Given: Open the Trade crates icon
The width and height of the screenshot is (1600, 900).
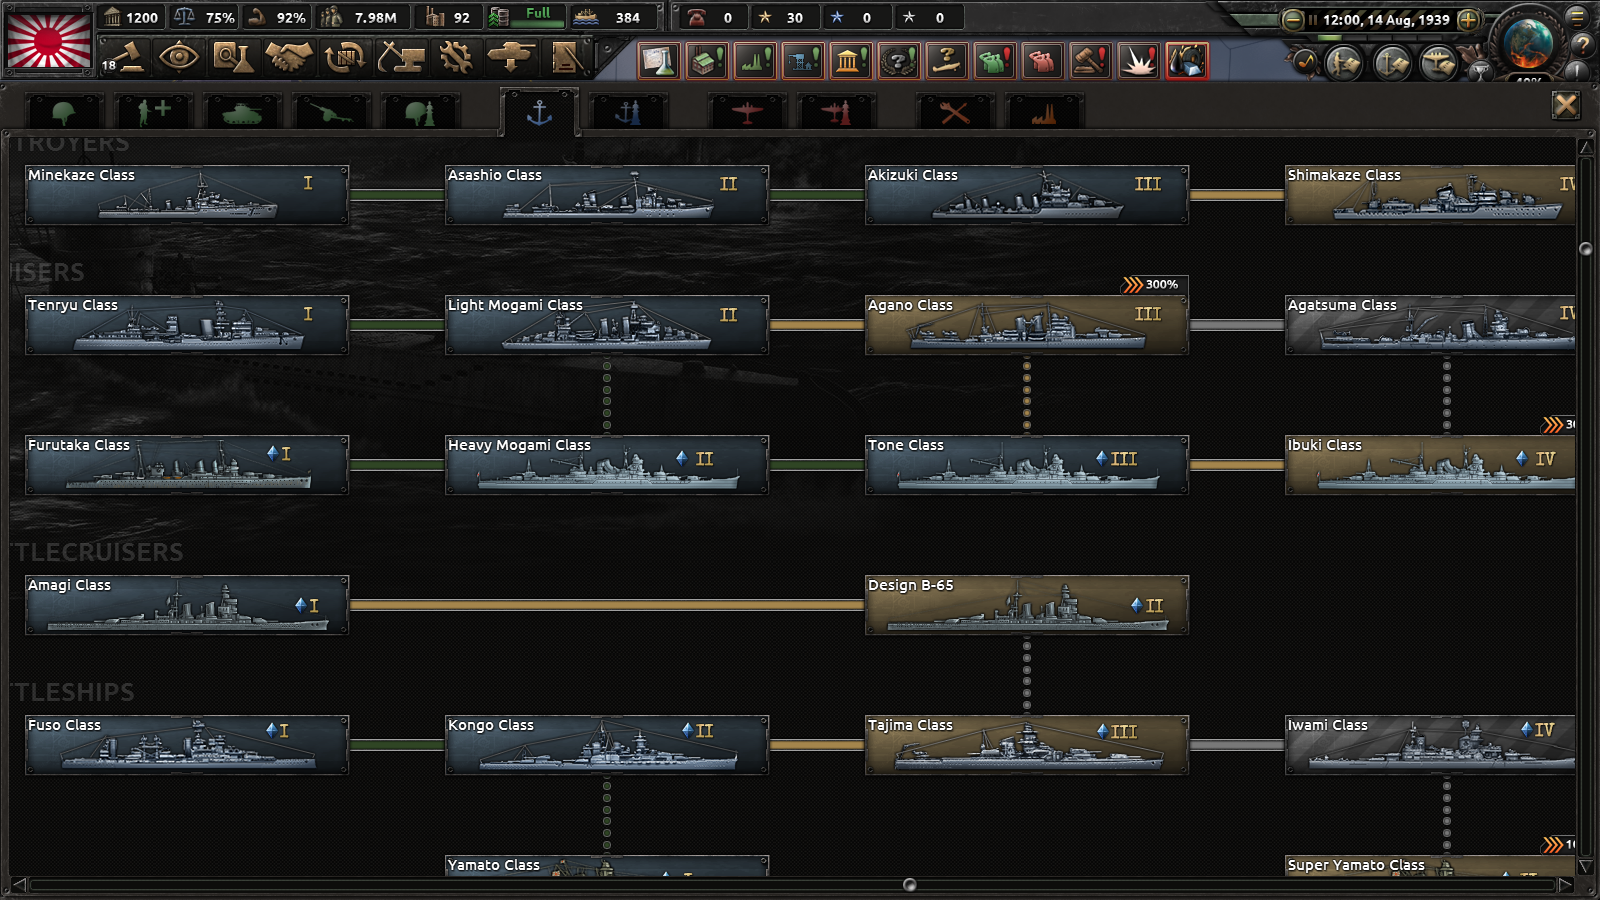Looking at the screenshot, I should [344, 58].
